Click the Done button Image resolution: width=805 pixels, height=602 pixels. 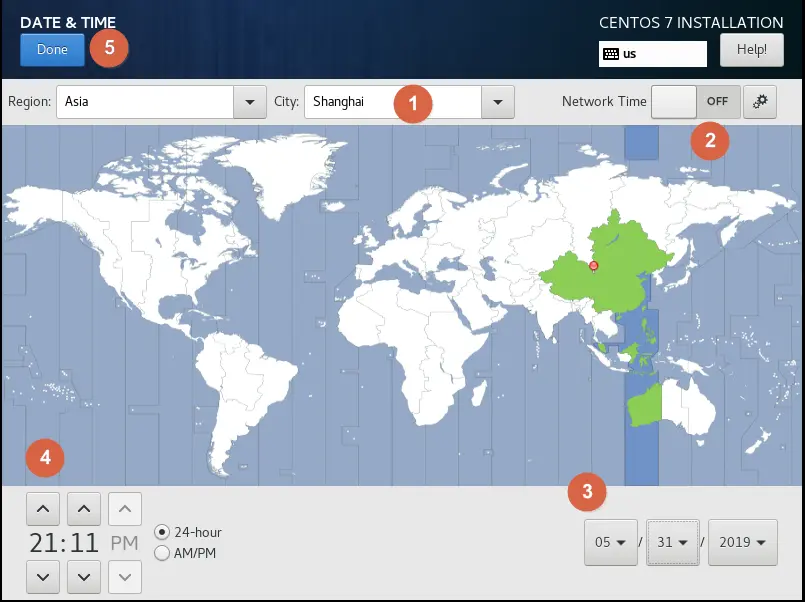[x=52, y=50]
